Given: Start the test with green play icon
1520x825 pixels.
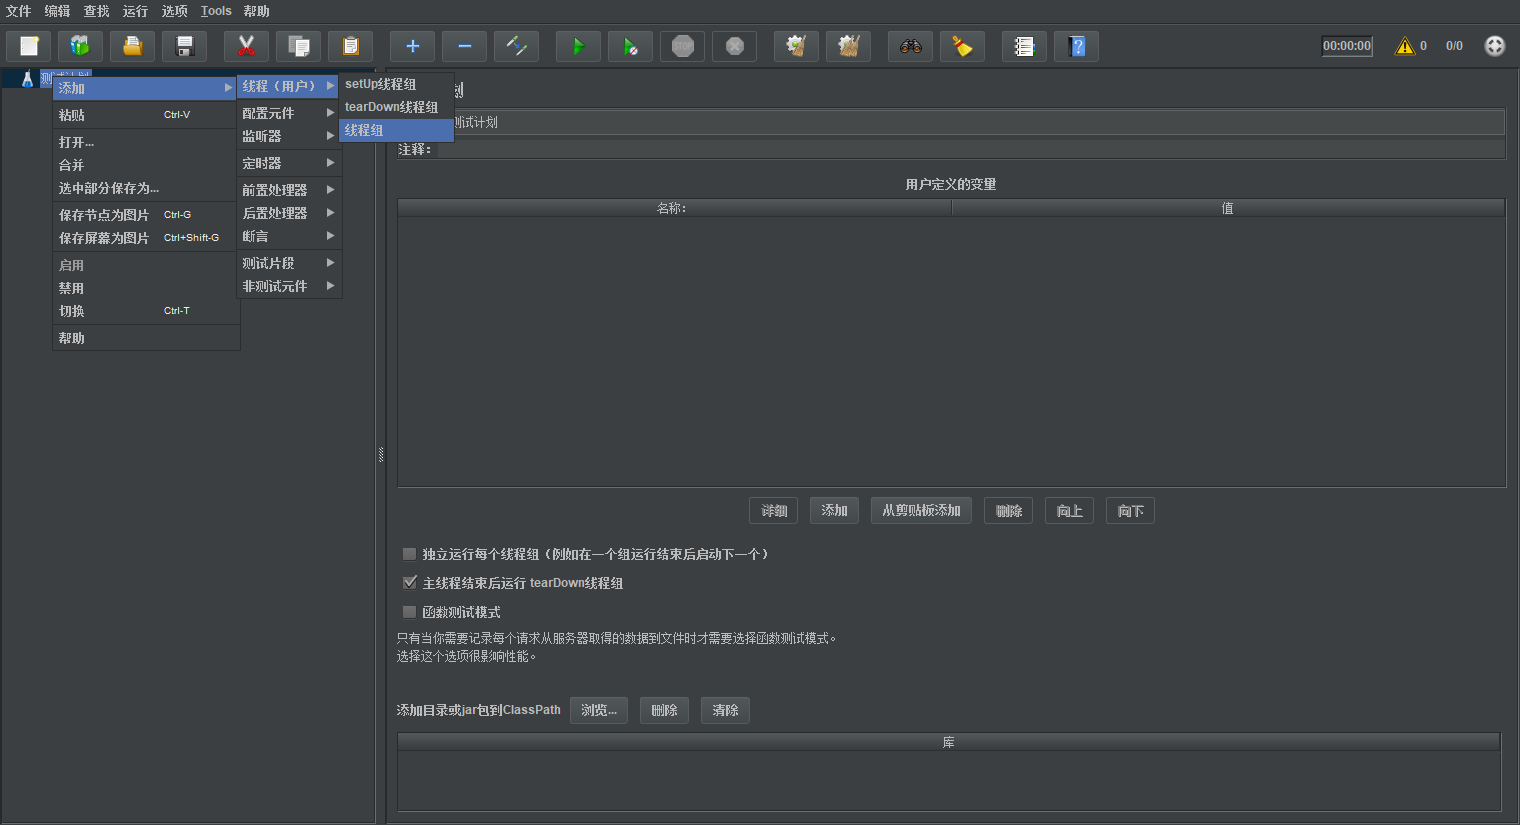Looking at the screenshot, I should pyautogui.click(x=578, y=46).
